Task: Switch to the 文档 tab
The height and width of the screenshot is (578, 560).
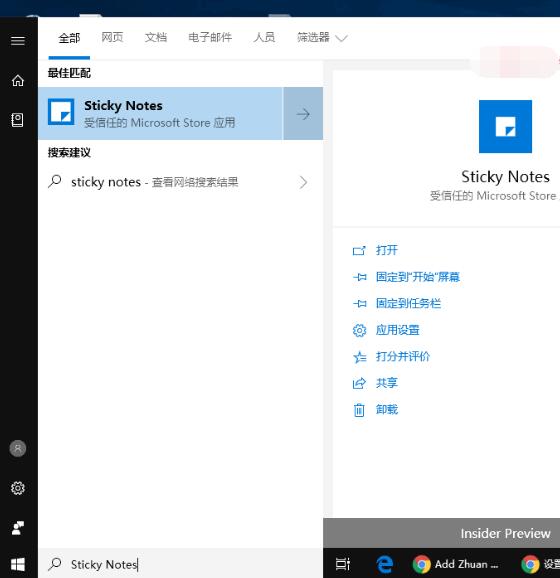Action: [156, 37]
